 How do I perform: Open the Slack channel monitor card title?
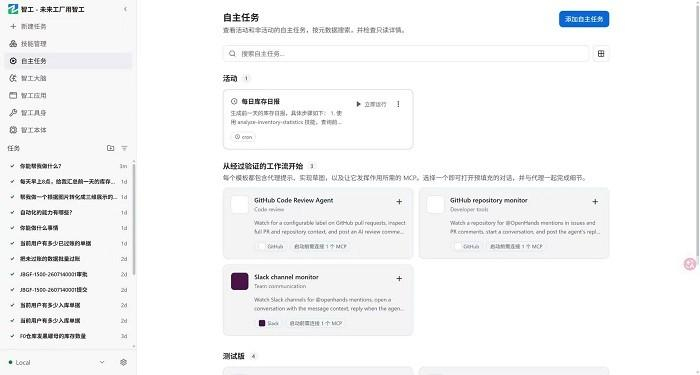[x=286, y=277]
